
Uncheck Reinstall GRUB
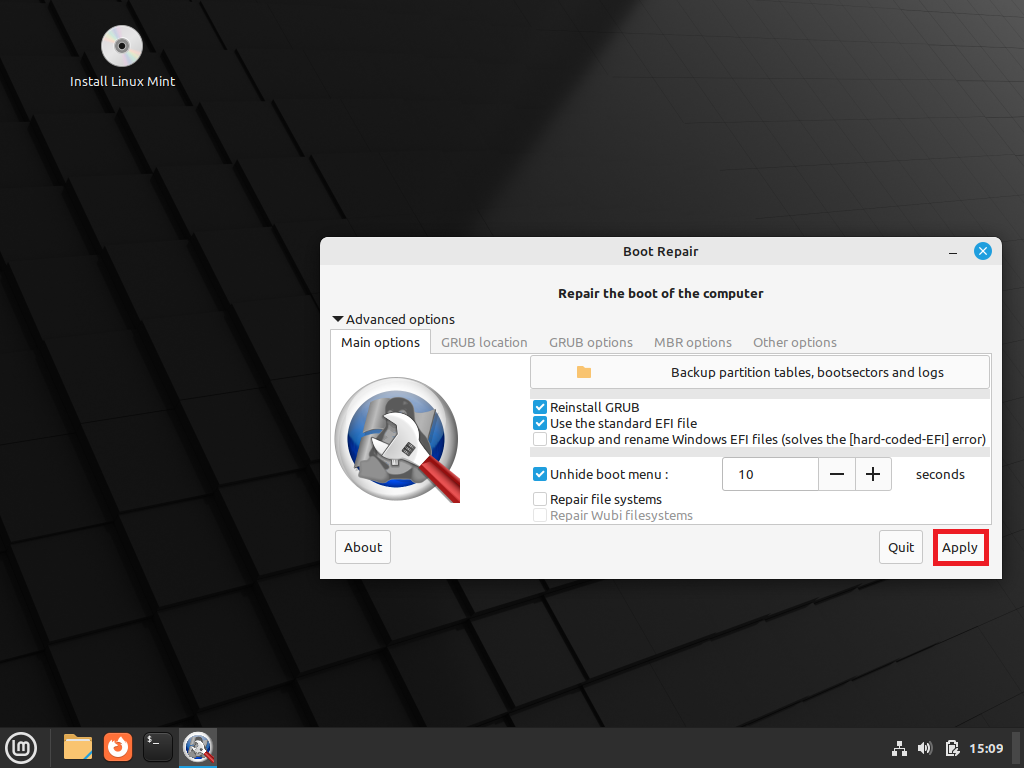tap(540, 408)
